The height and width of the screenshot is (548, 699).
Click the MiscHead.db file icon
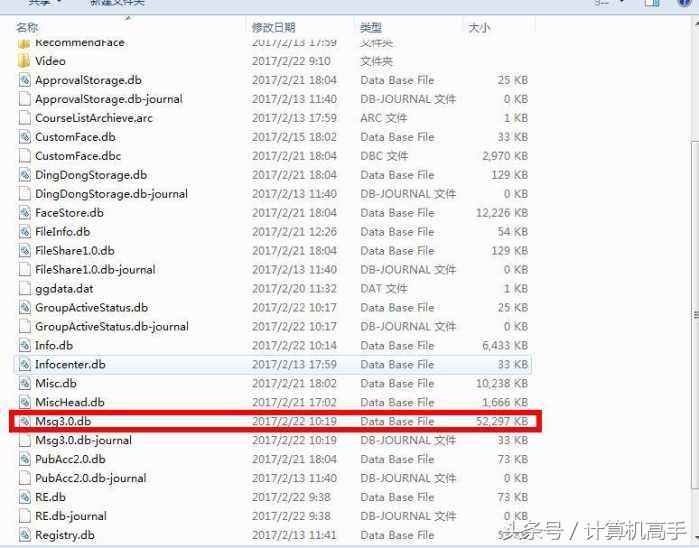tap(25, 402)
